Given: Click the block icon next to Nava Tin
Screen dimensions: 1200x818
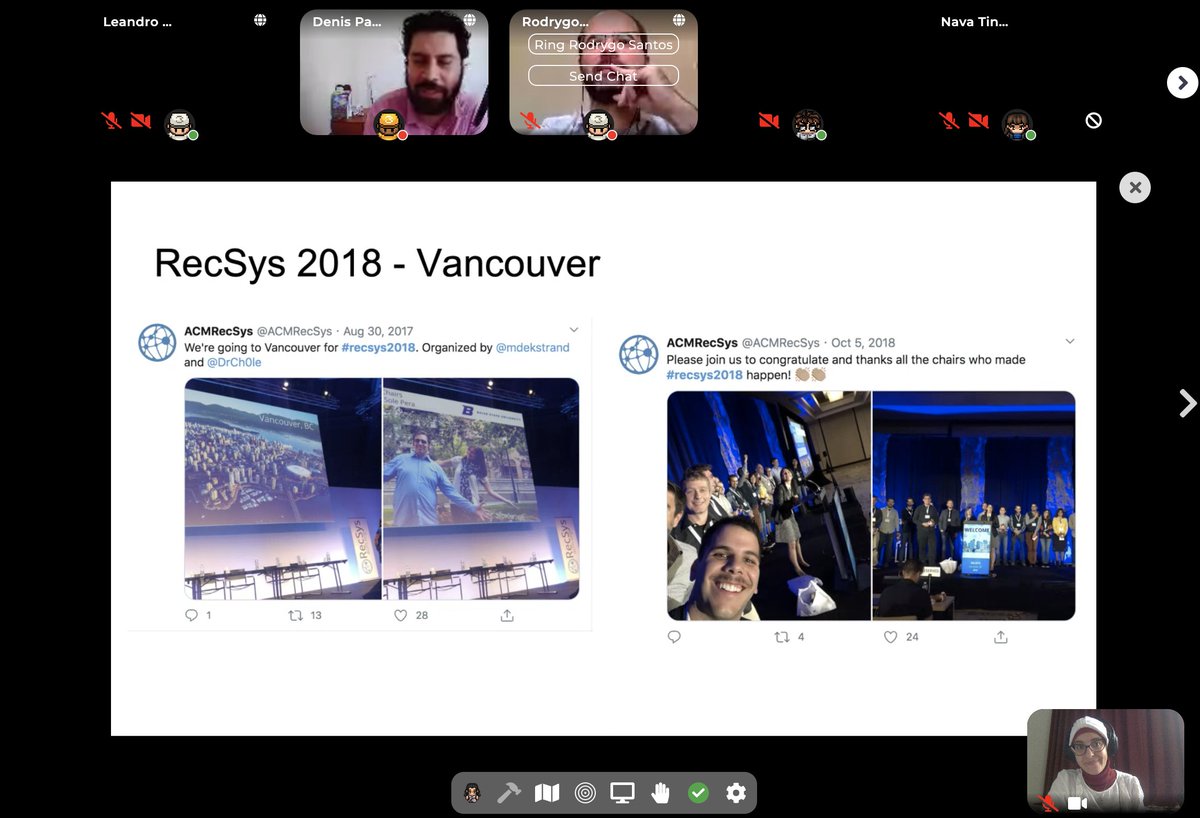Looking at the screenshot, I should coord(1094,121).
